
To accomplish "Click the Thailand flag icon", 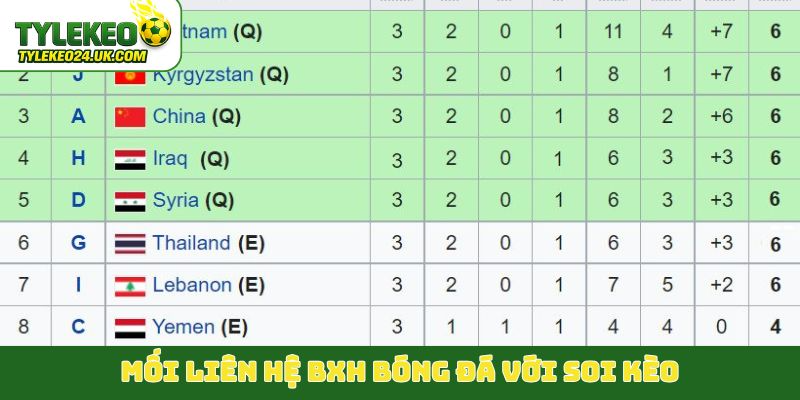I will pyautogui.click(x=130, y=243).
